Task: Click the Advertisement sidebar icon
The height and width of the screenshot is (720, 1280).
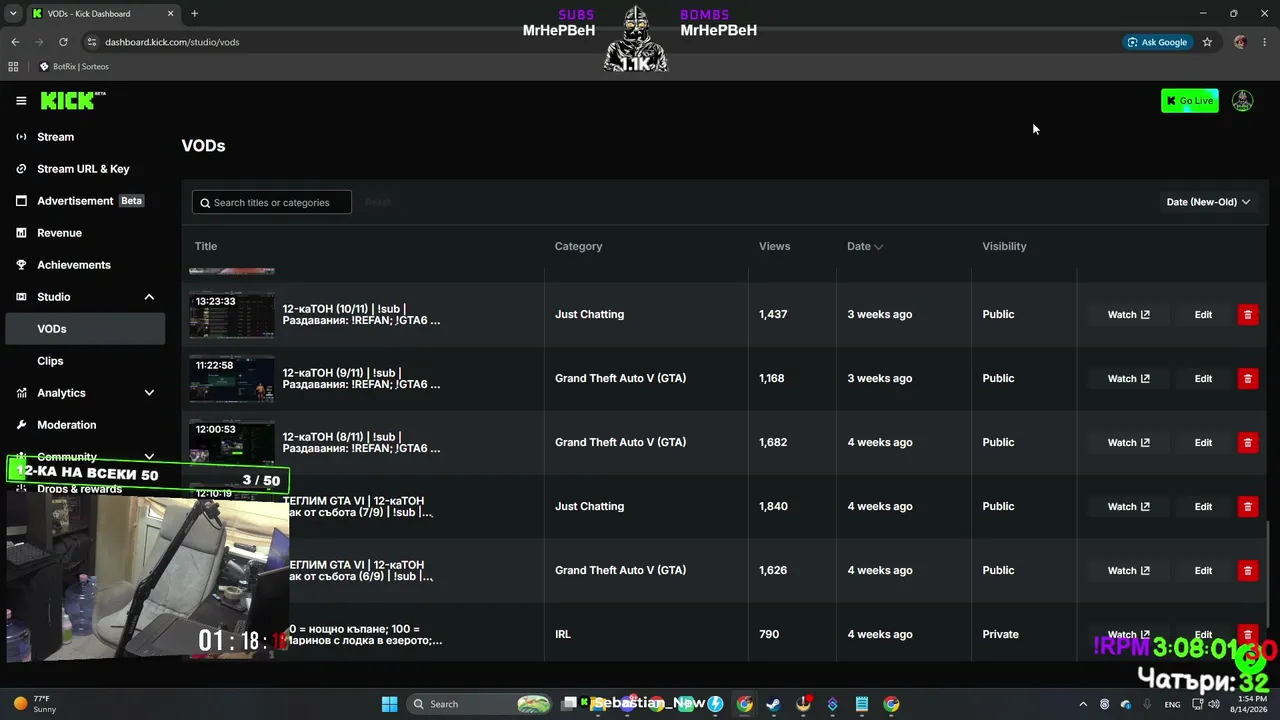Action: coord(21,201)
